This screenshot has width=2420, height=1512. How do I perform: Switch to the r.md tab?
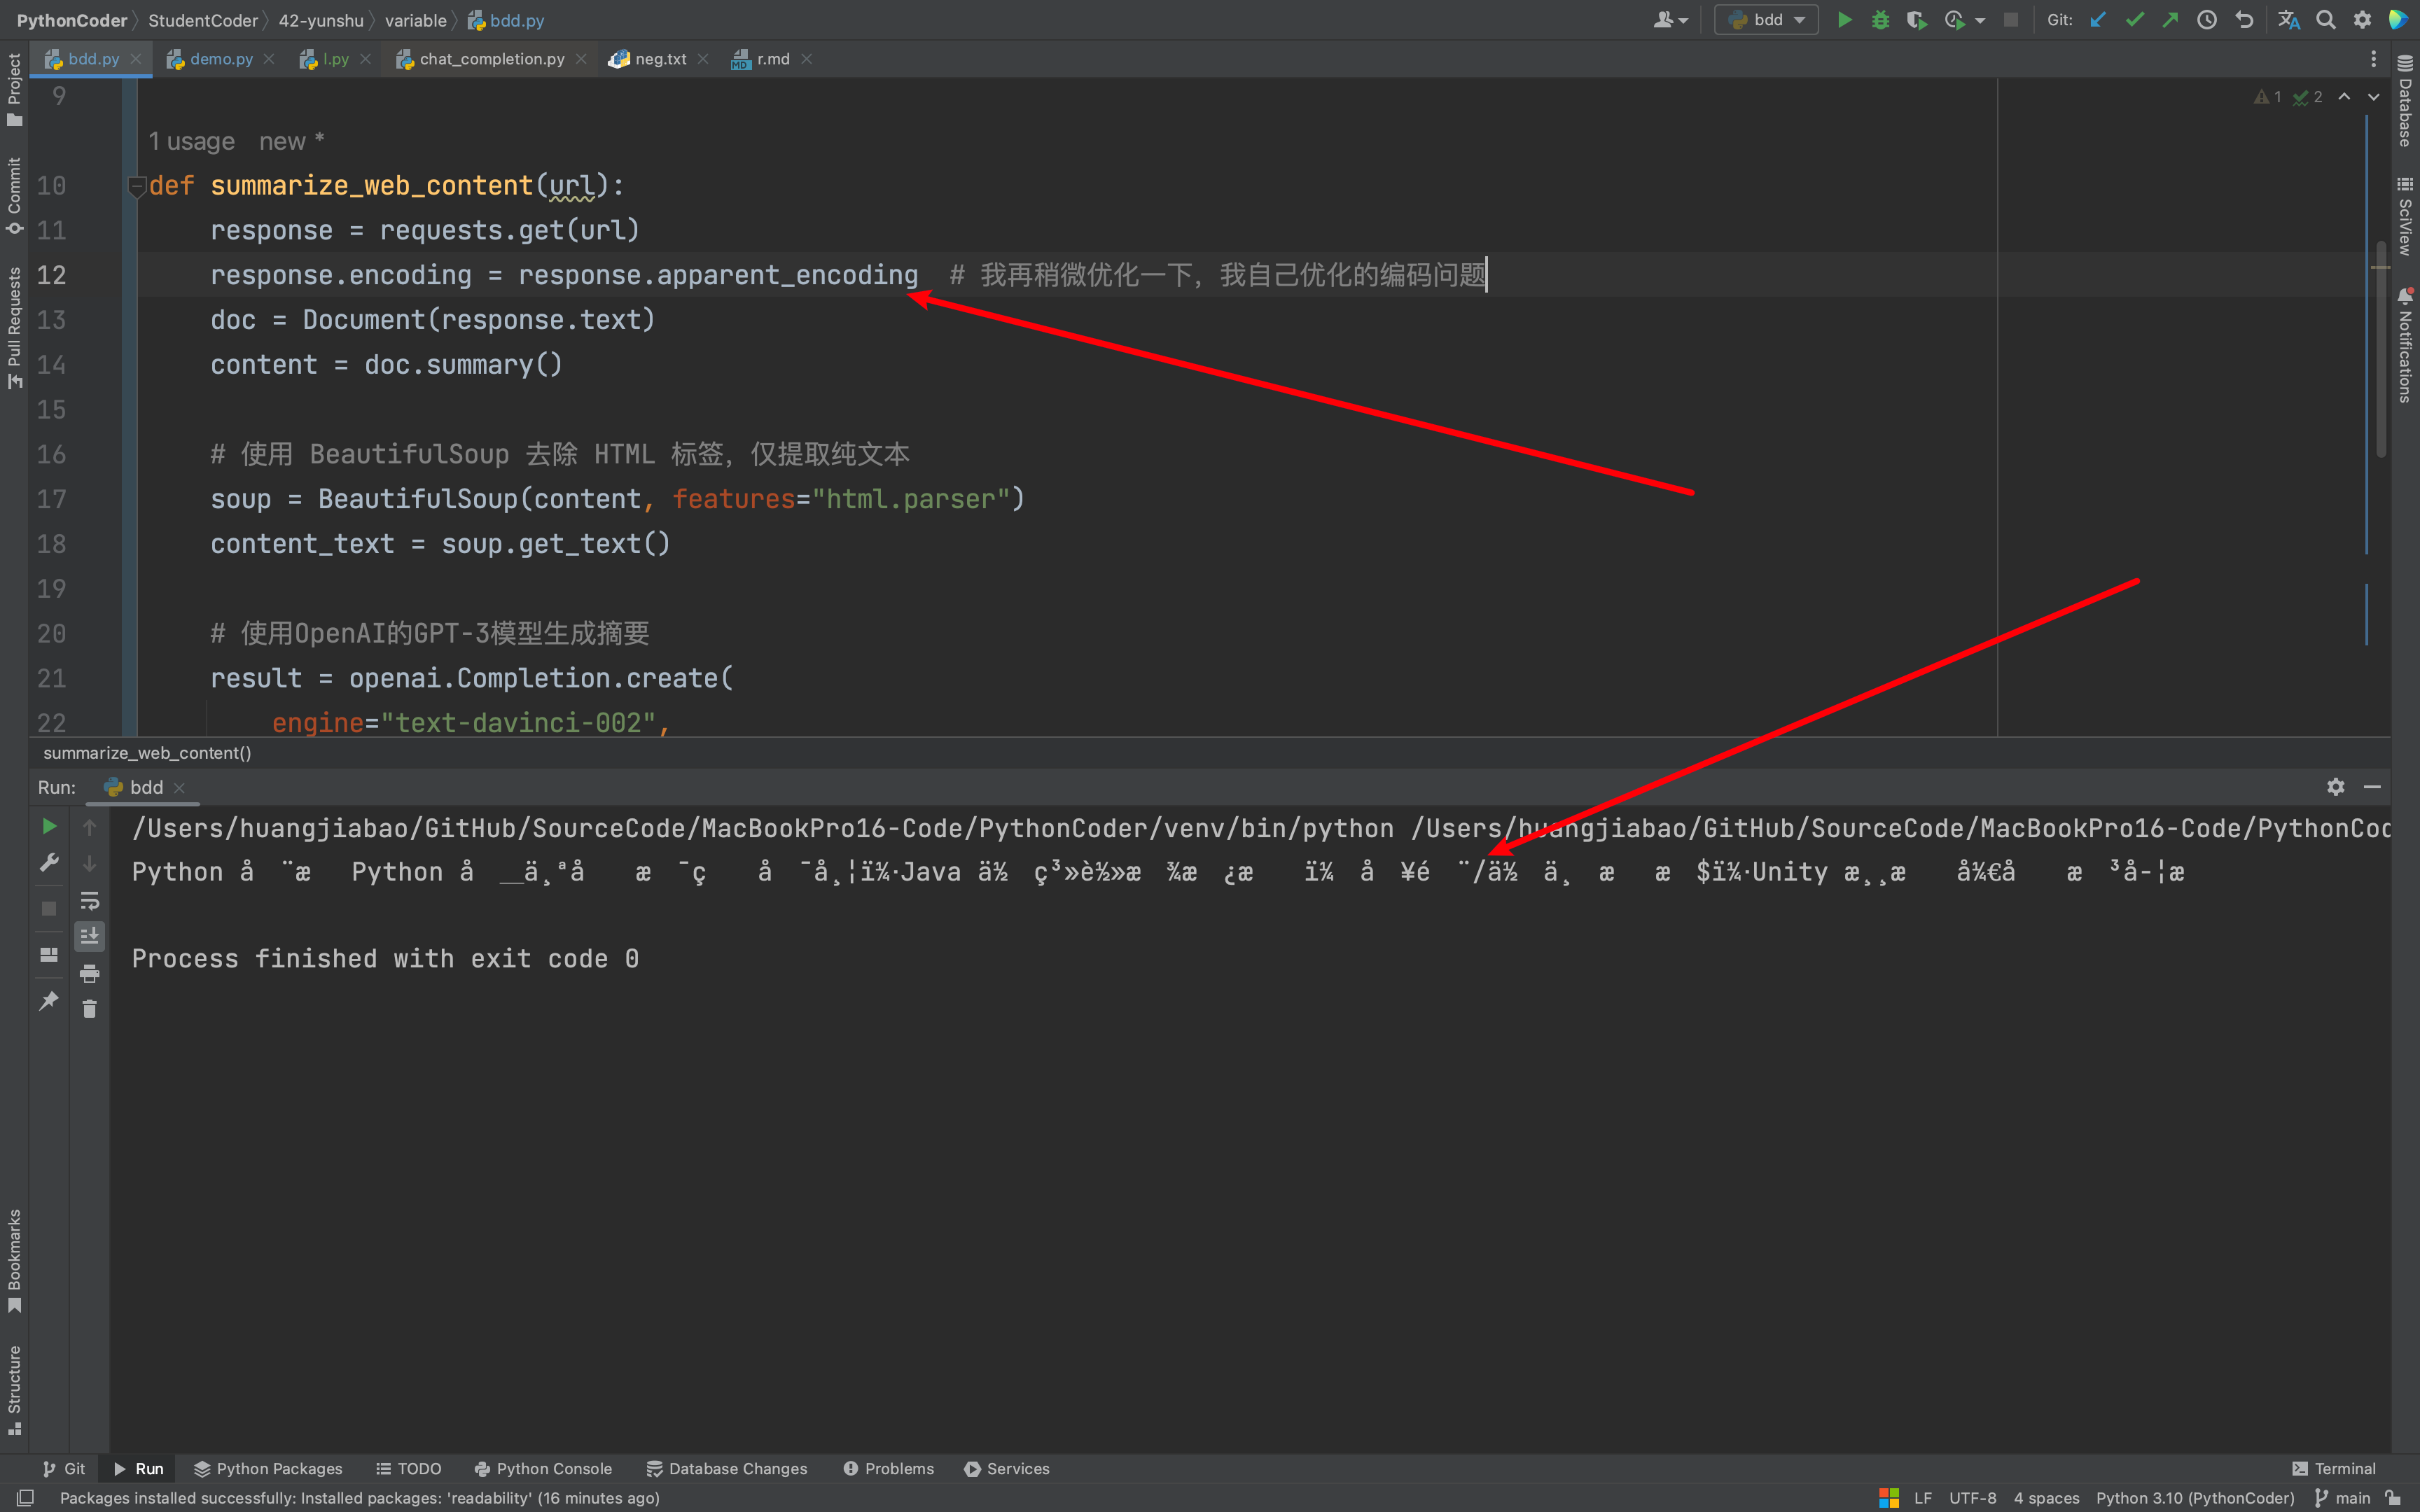coord(772,59)
